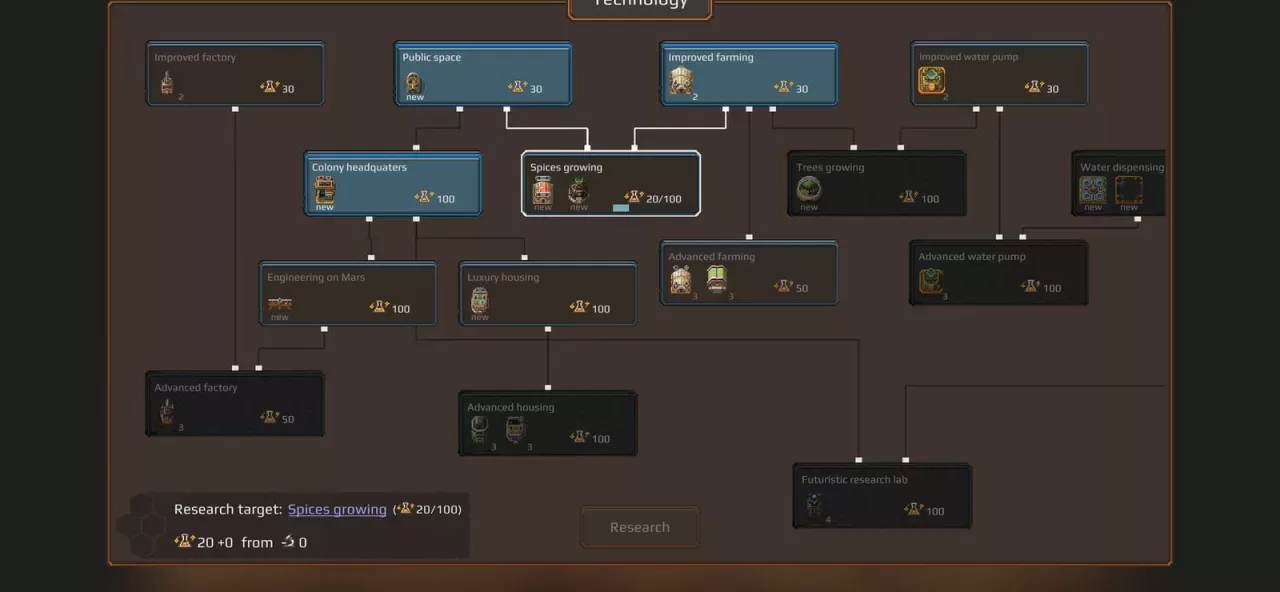Click the capsule house icon in Luxury housing

(x=480, y=300)
